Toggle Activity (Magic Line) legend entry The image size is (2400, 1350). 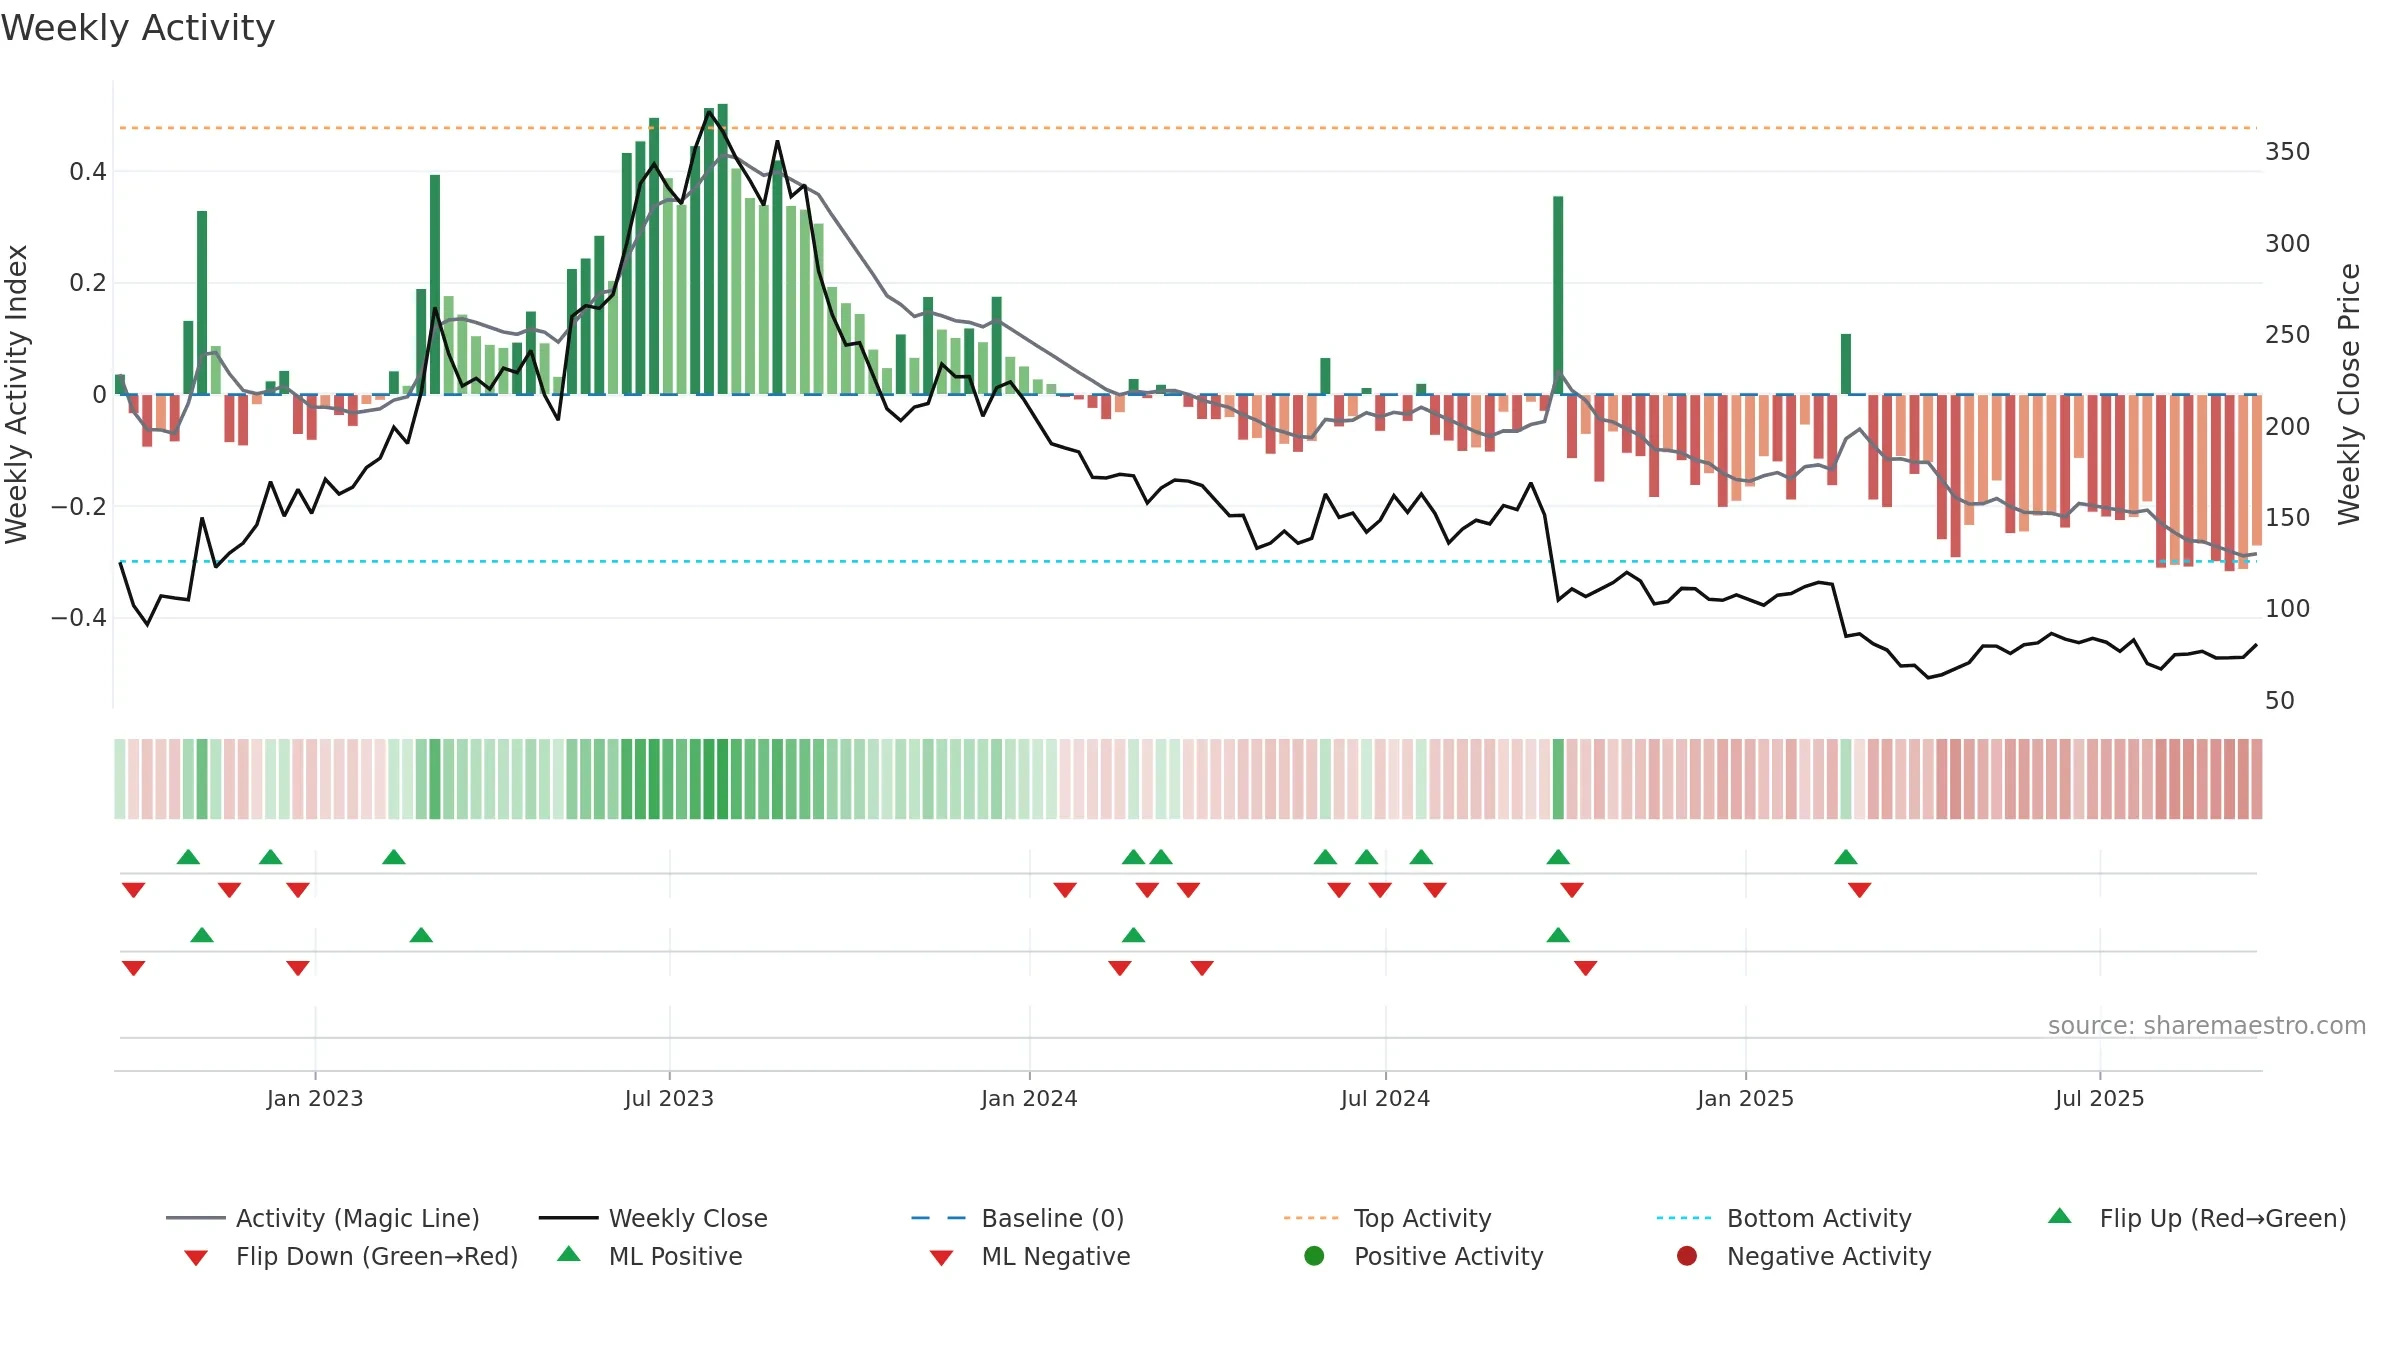pyautogui.click(x=323, y=1218)
